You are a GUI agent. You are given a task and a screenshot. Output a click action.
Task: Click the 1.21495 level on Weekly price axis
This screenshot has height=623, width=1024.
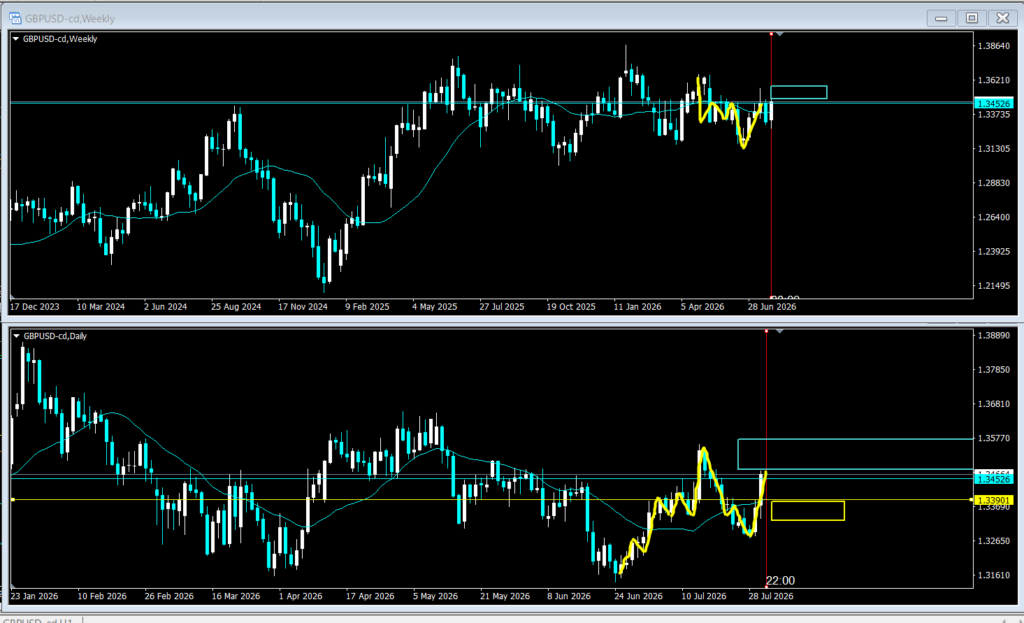coord(994,286)
